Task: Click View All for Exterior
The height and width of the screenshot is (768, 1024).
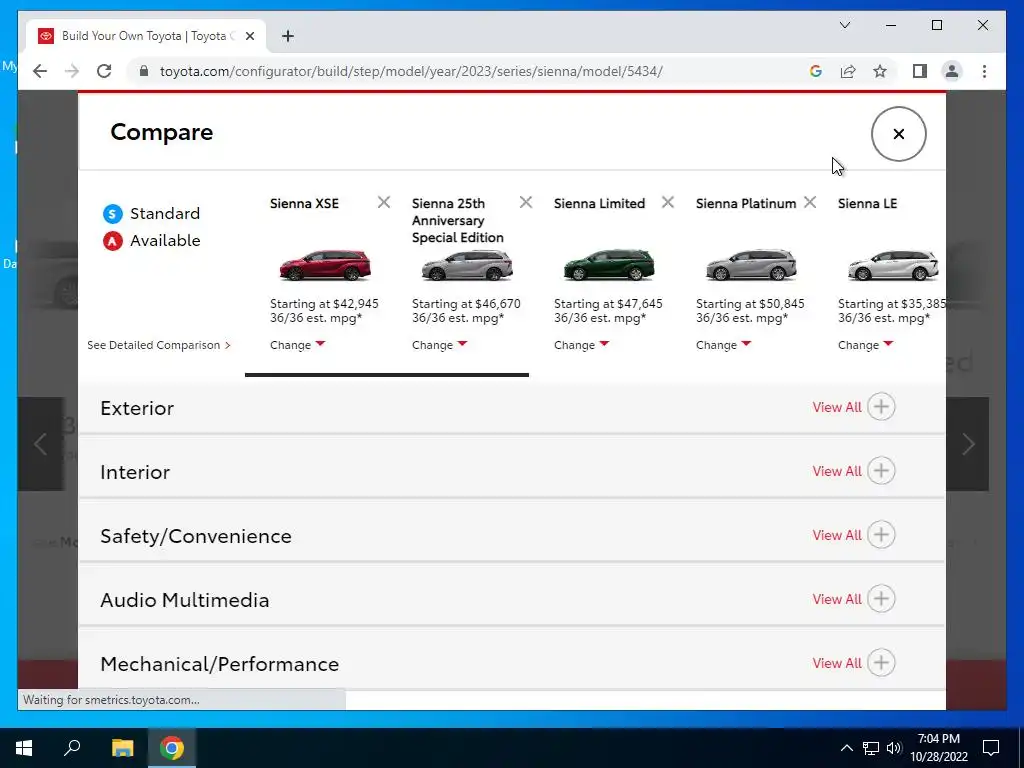Action: point(837,407)
